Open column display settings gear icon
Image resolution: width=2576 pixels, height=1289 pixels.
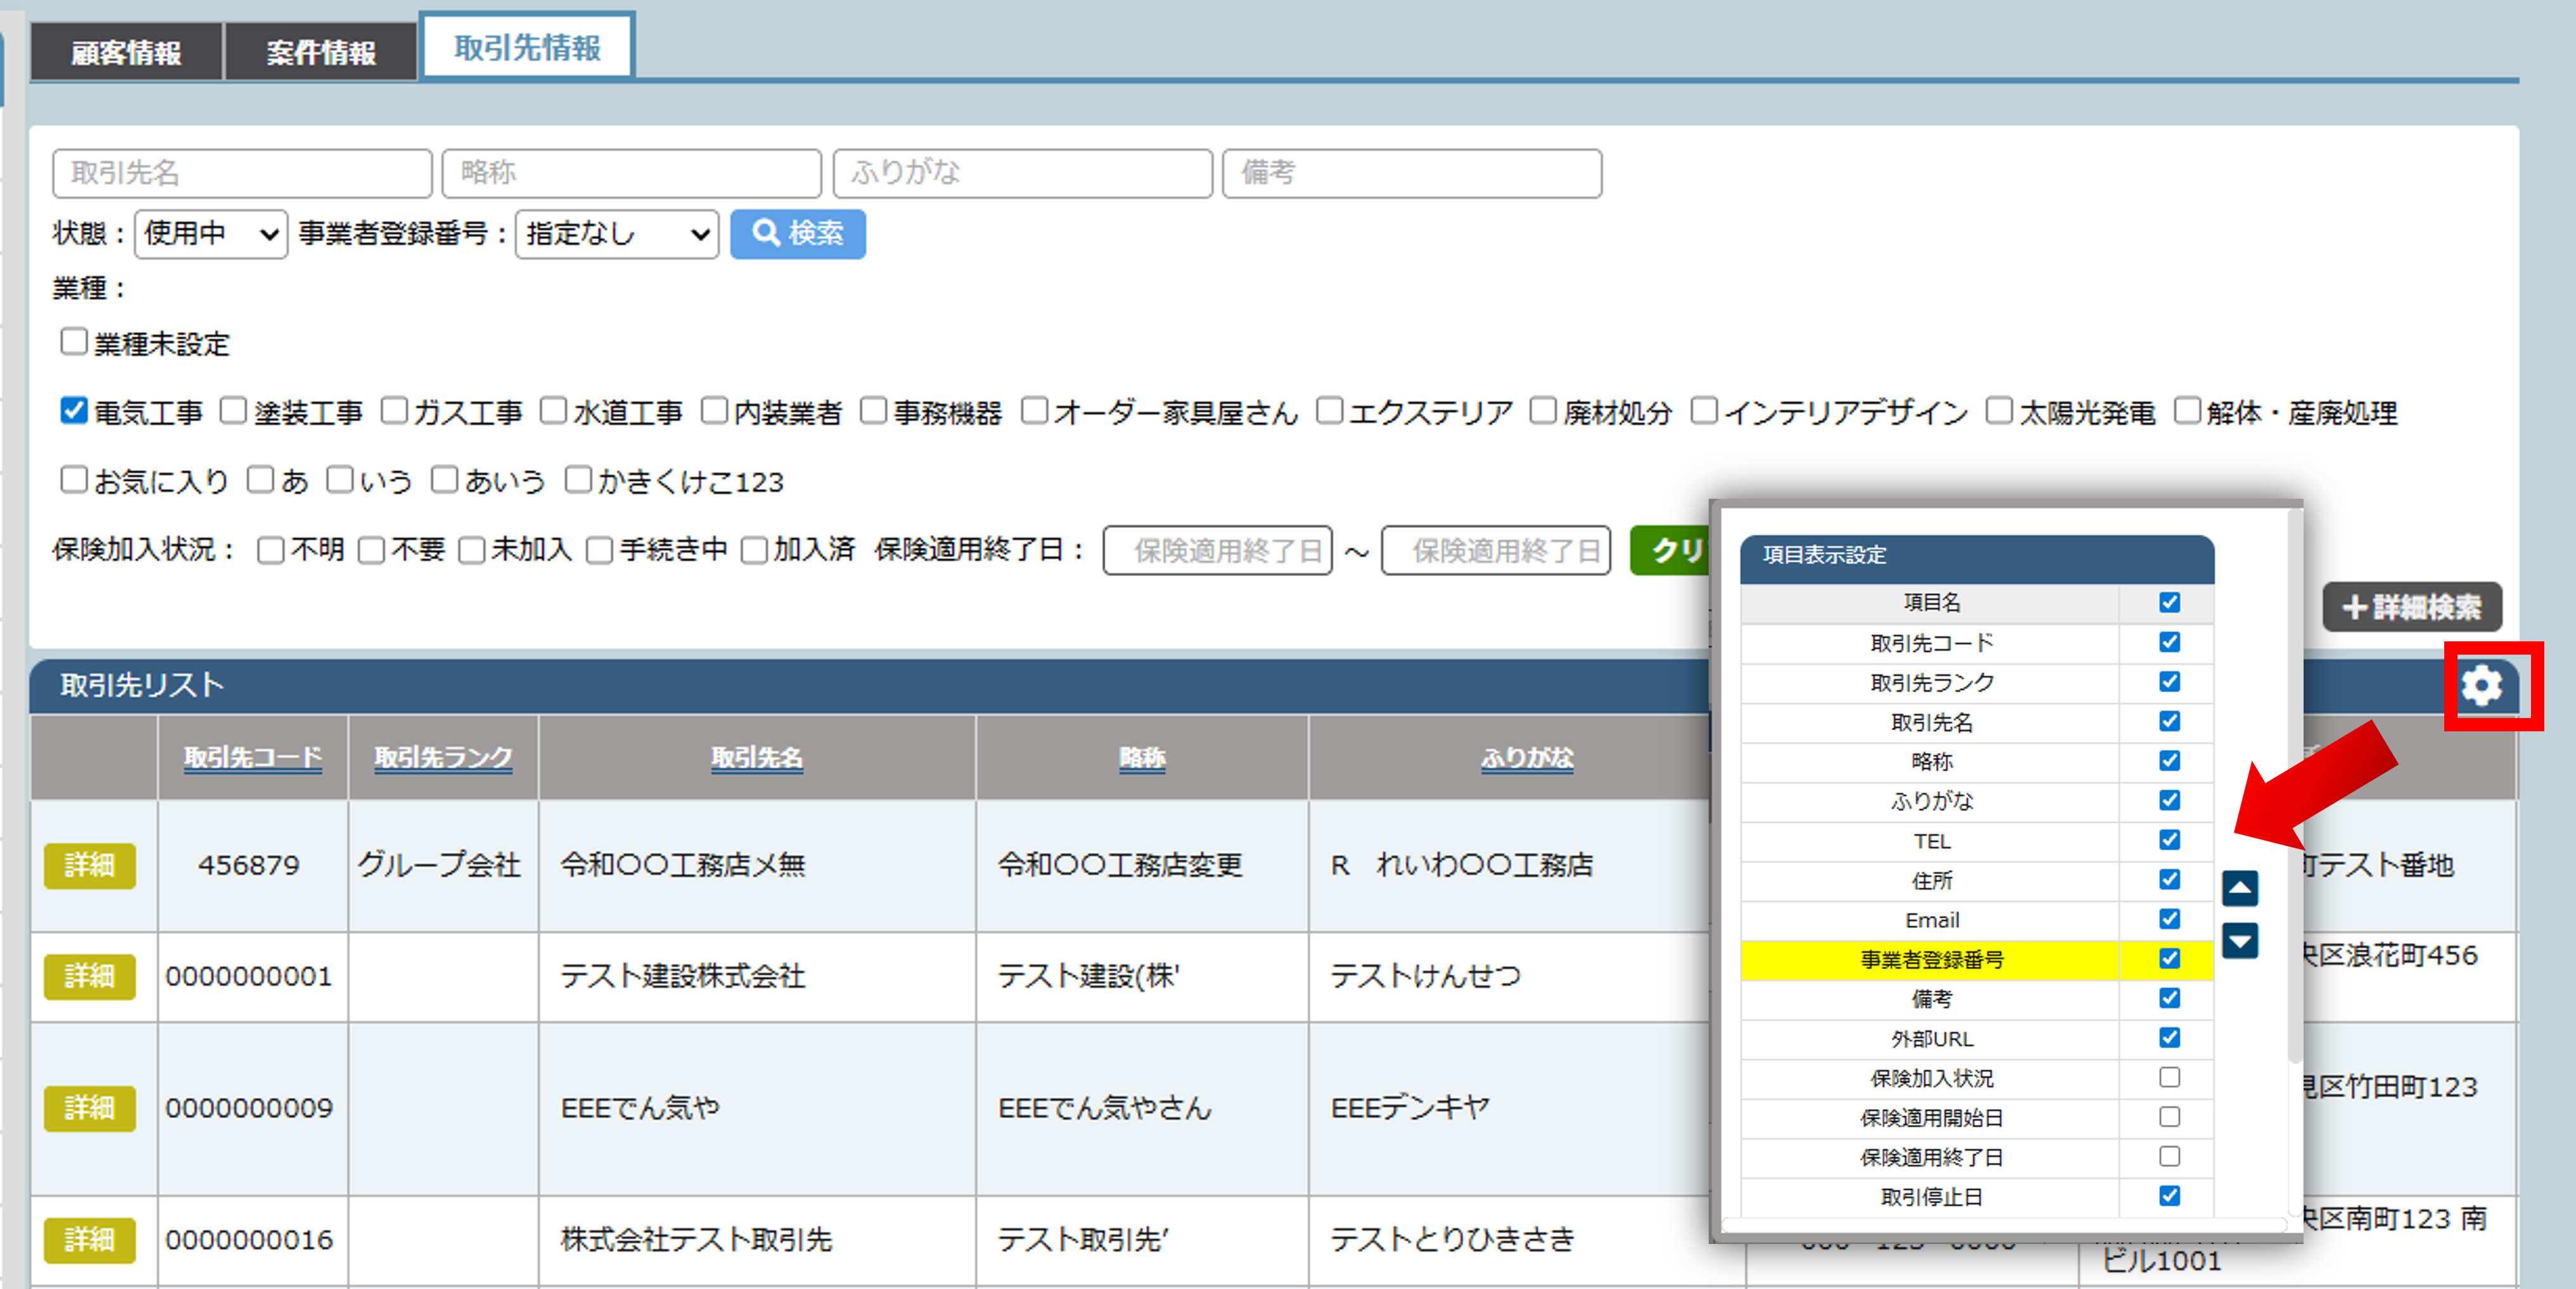2482,686
